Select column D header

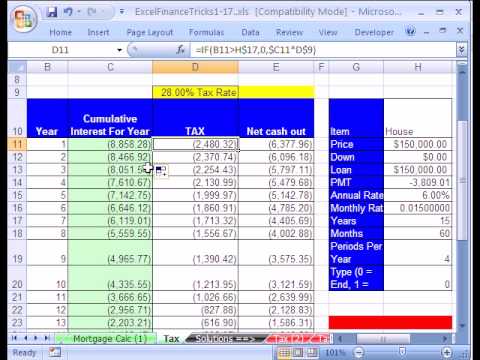point(195,67)
